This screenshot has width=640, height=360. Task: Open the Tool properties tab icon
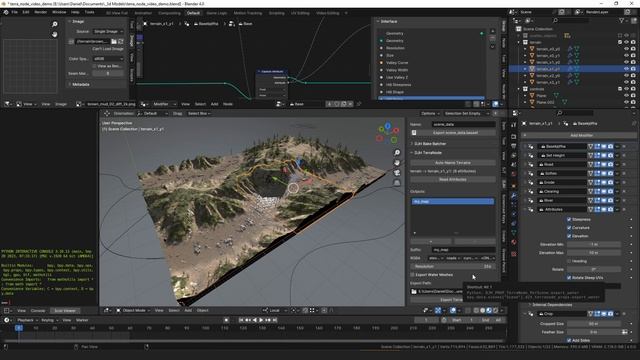pyautogui.click(x=513, y=125)
